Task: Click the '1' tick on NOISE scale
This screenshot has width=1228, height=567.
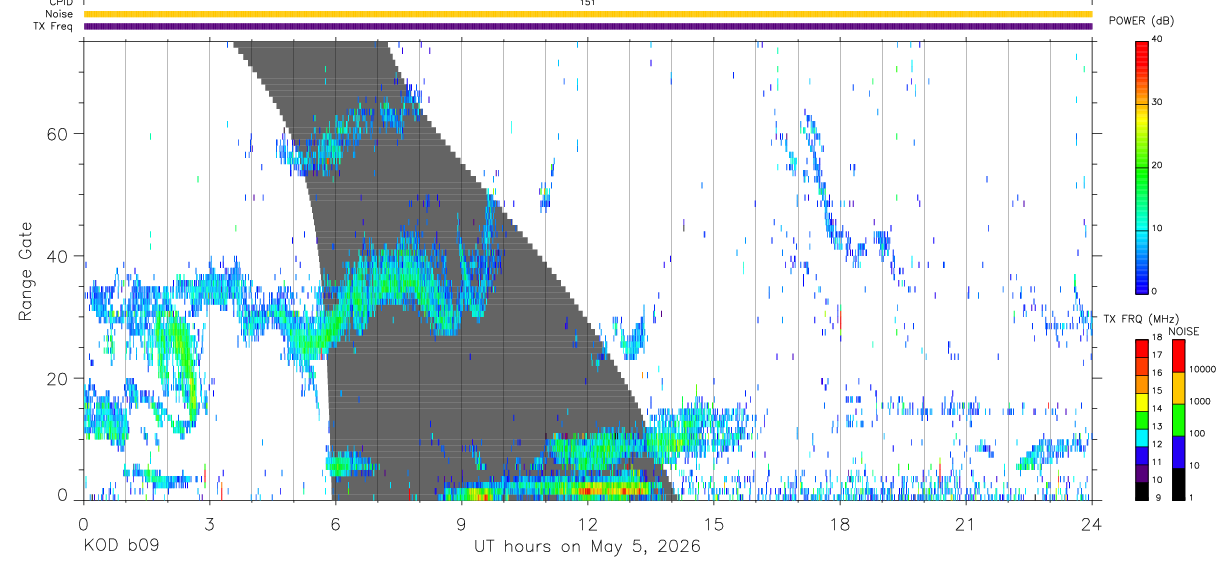Action: (x=1190, y=498)
